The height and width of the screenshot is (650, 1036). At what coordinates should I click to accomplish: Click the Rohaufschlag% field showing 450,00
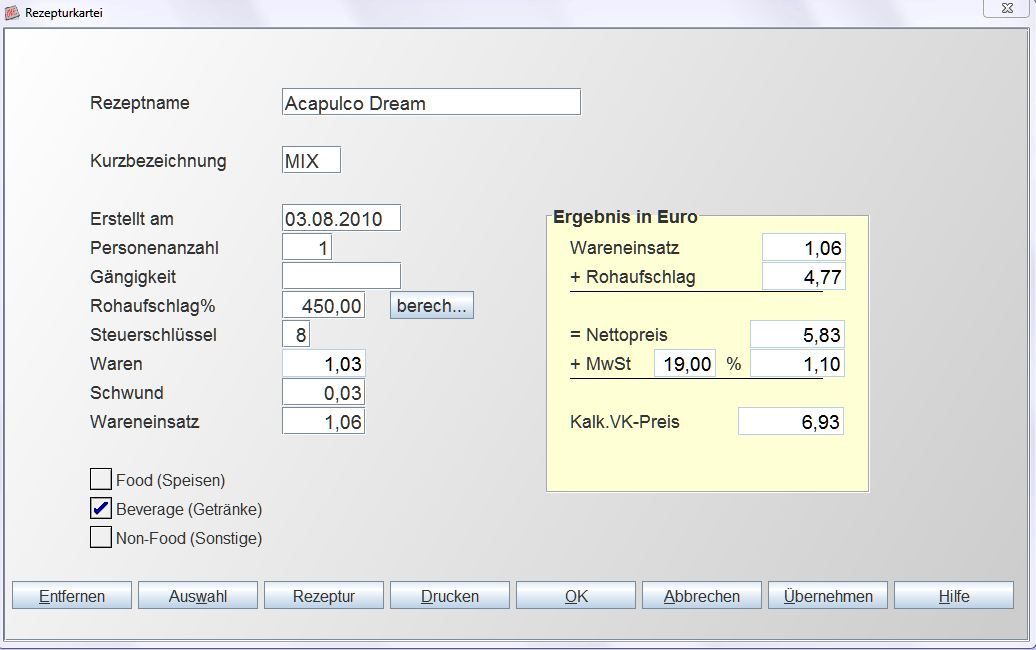(324, 305)
